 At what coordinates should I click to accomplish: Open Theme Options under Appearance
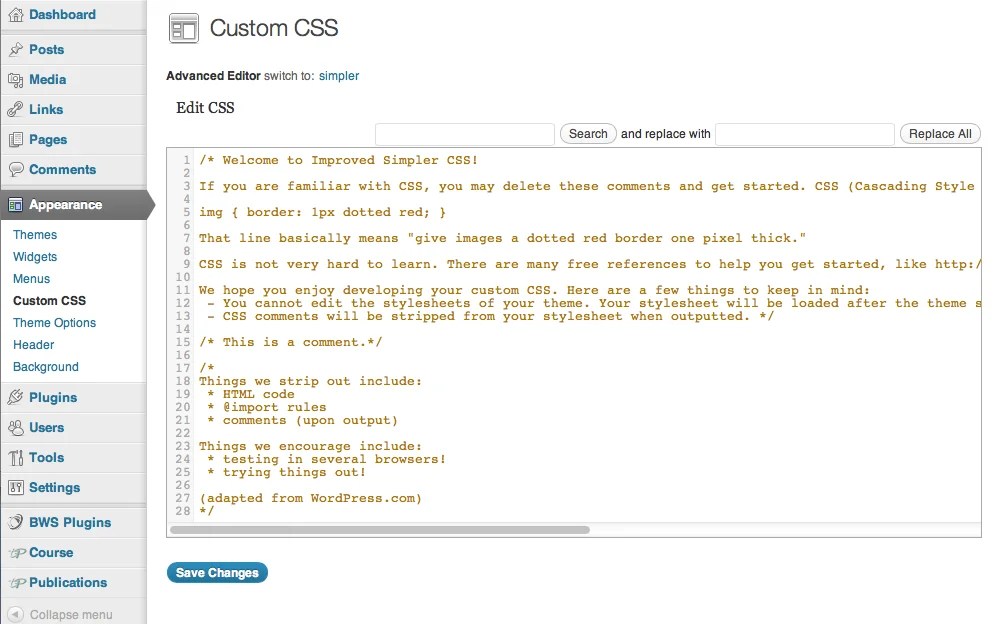click(54, 323)
